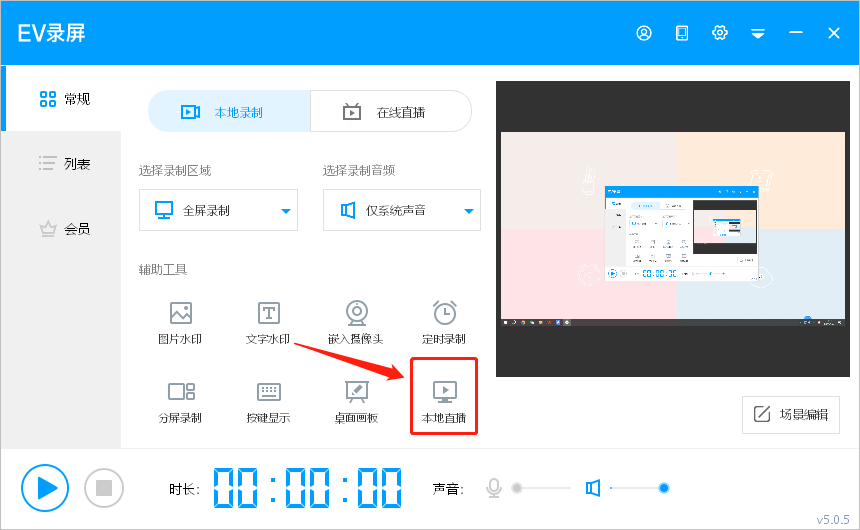Click the 场景编辑 scene edit button
This screenshot has width=860, height=530.
790,414
